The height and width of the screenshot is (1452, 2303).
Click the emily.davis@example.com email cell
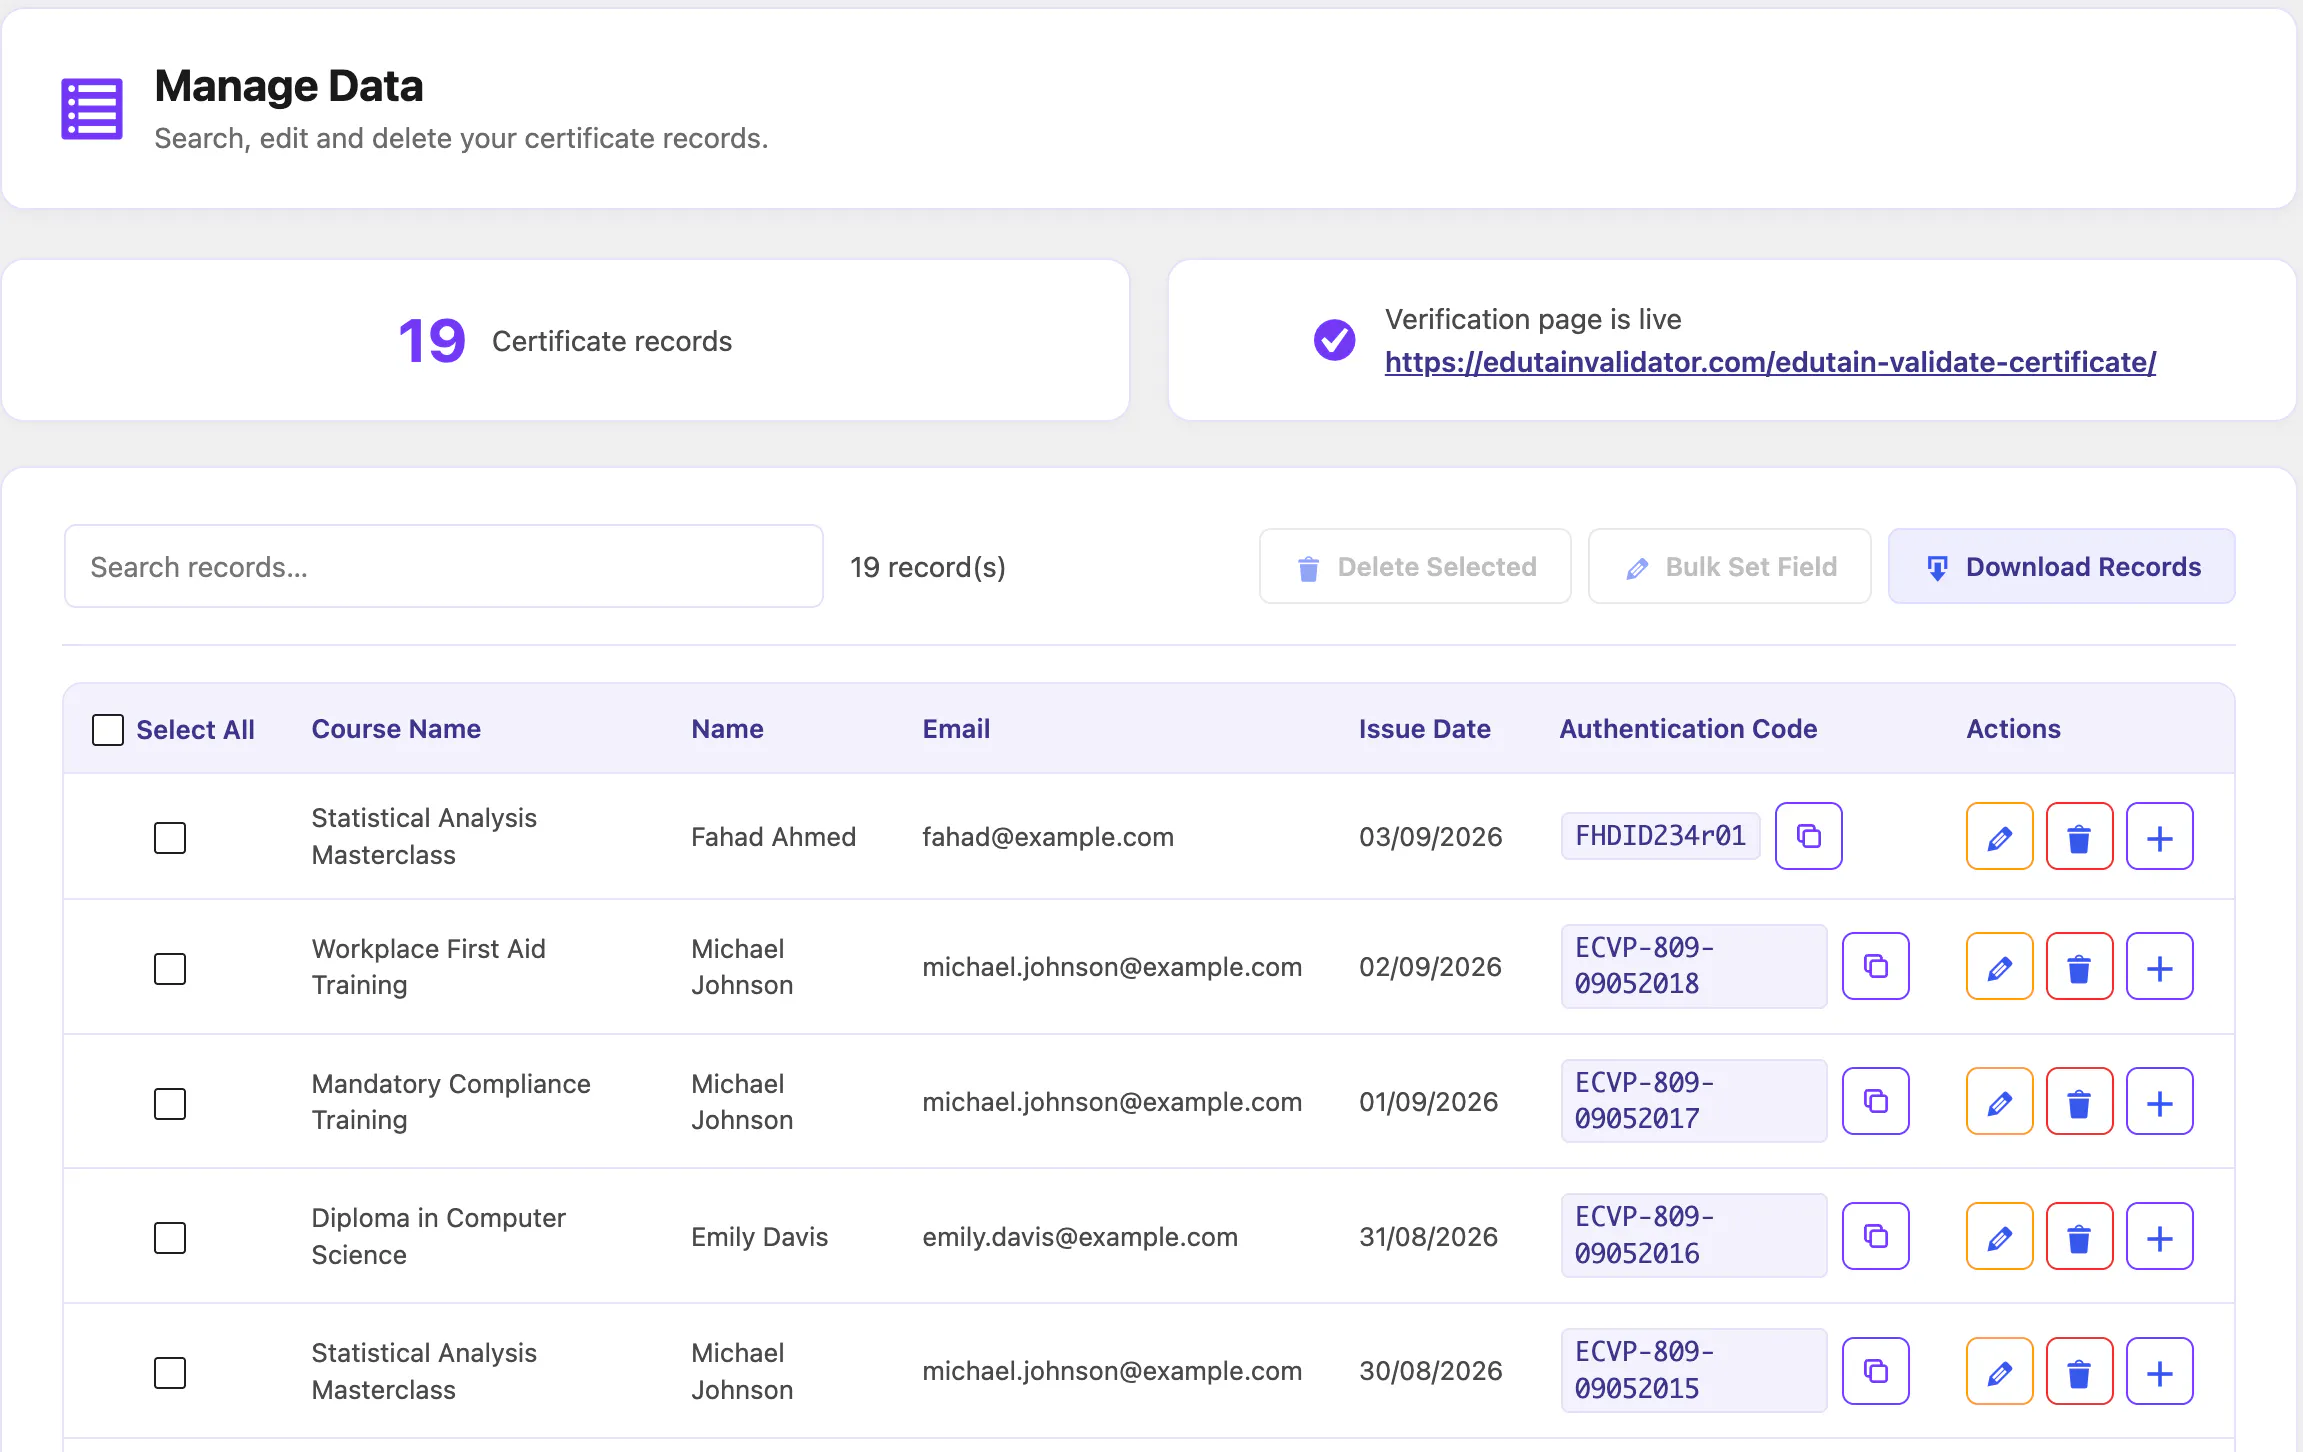coord(1080,1236)
